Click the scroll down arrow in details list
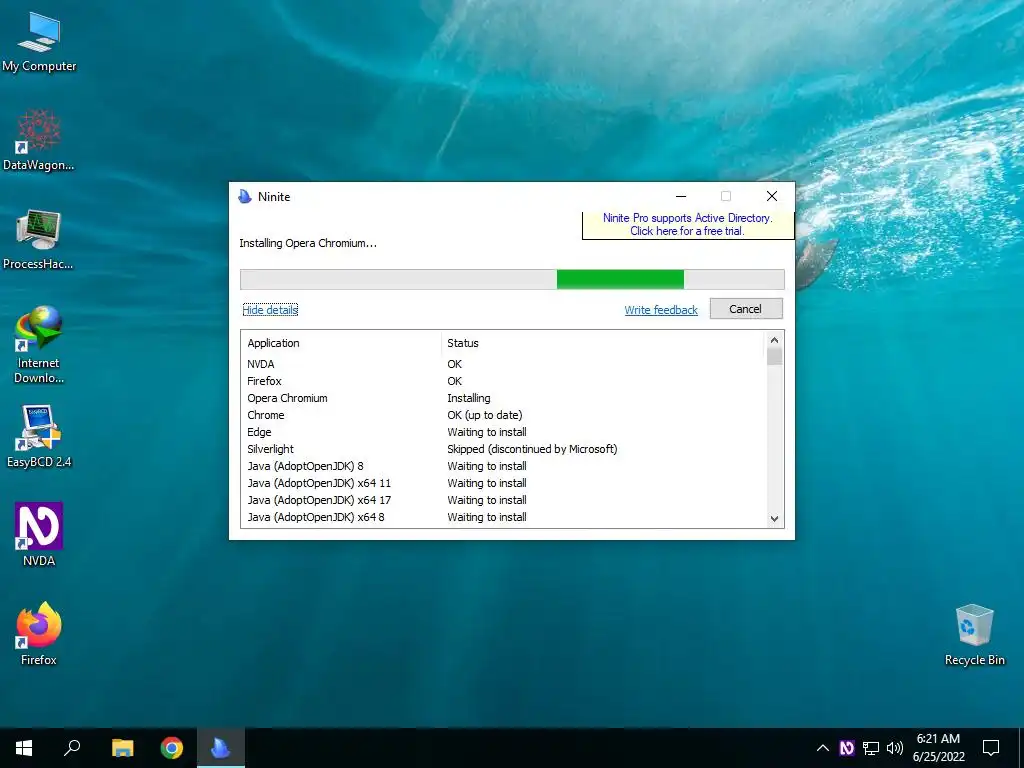Screen dimensions: 1024x768 point(775,519)
